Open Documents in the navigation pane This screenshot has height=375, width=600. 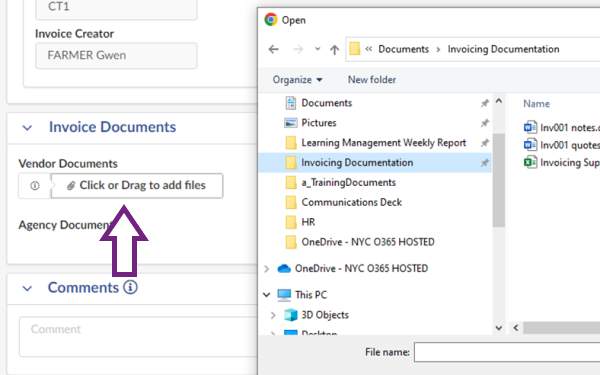coord(326,103)
